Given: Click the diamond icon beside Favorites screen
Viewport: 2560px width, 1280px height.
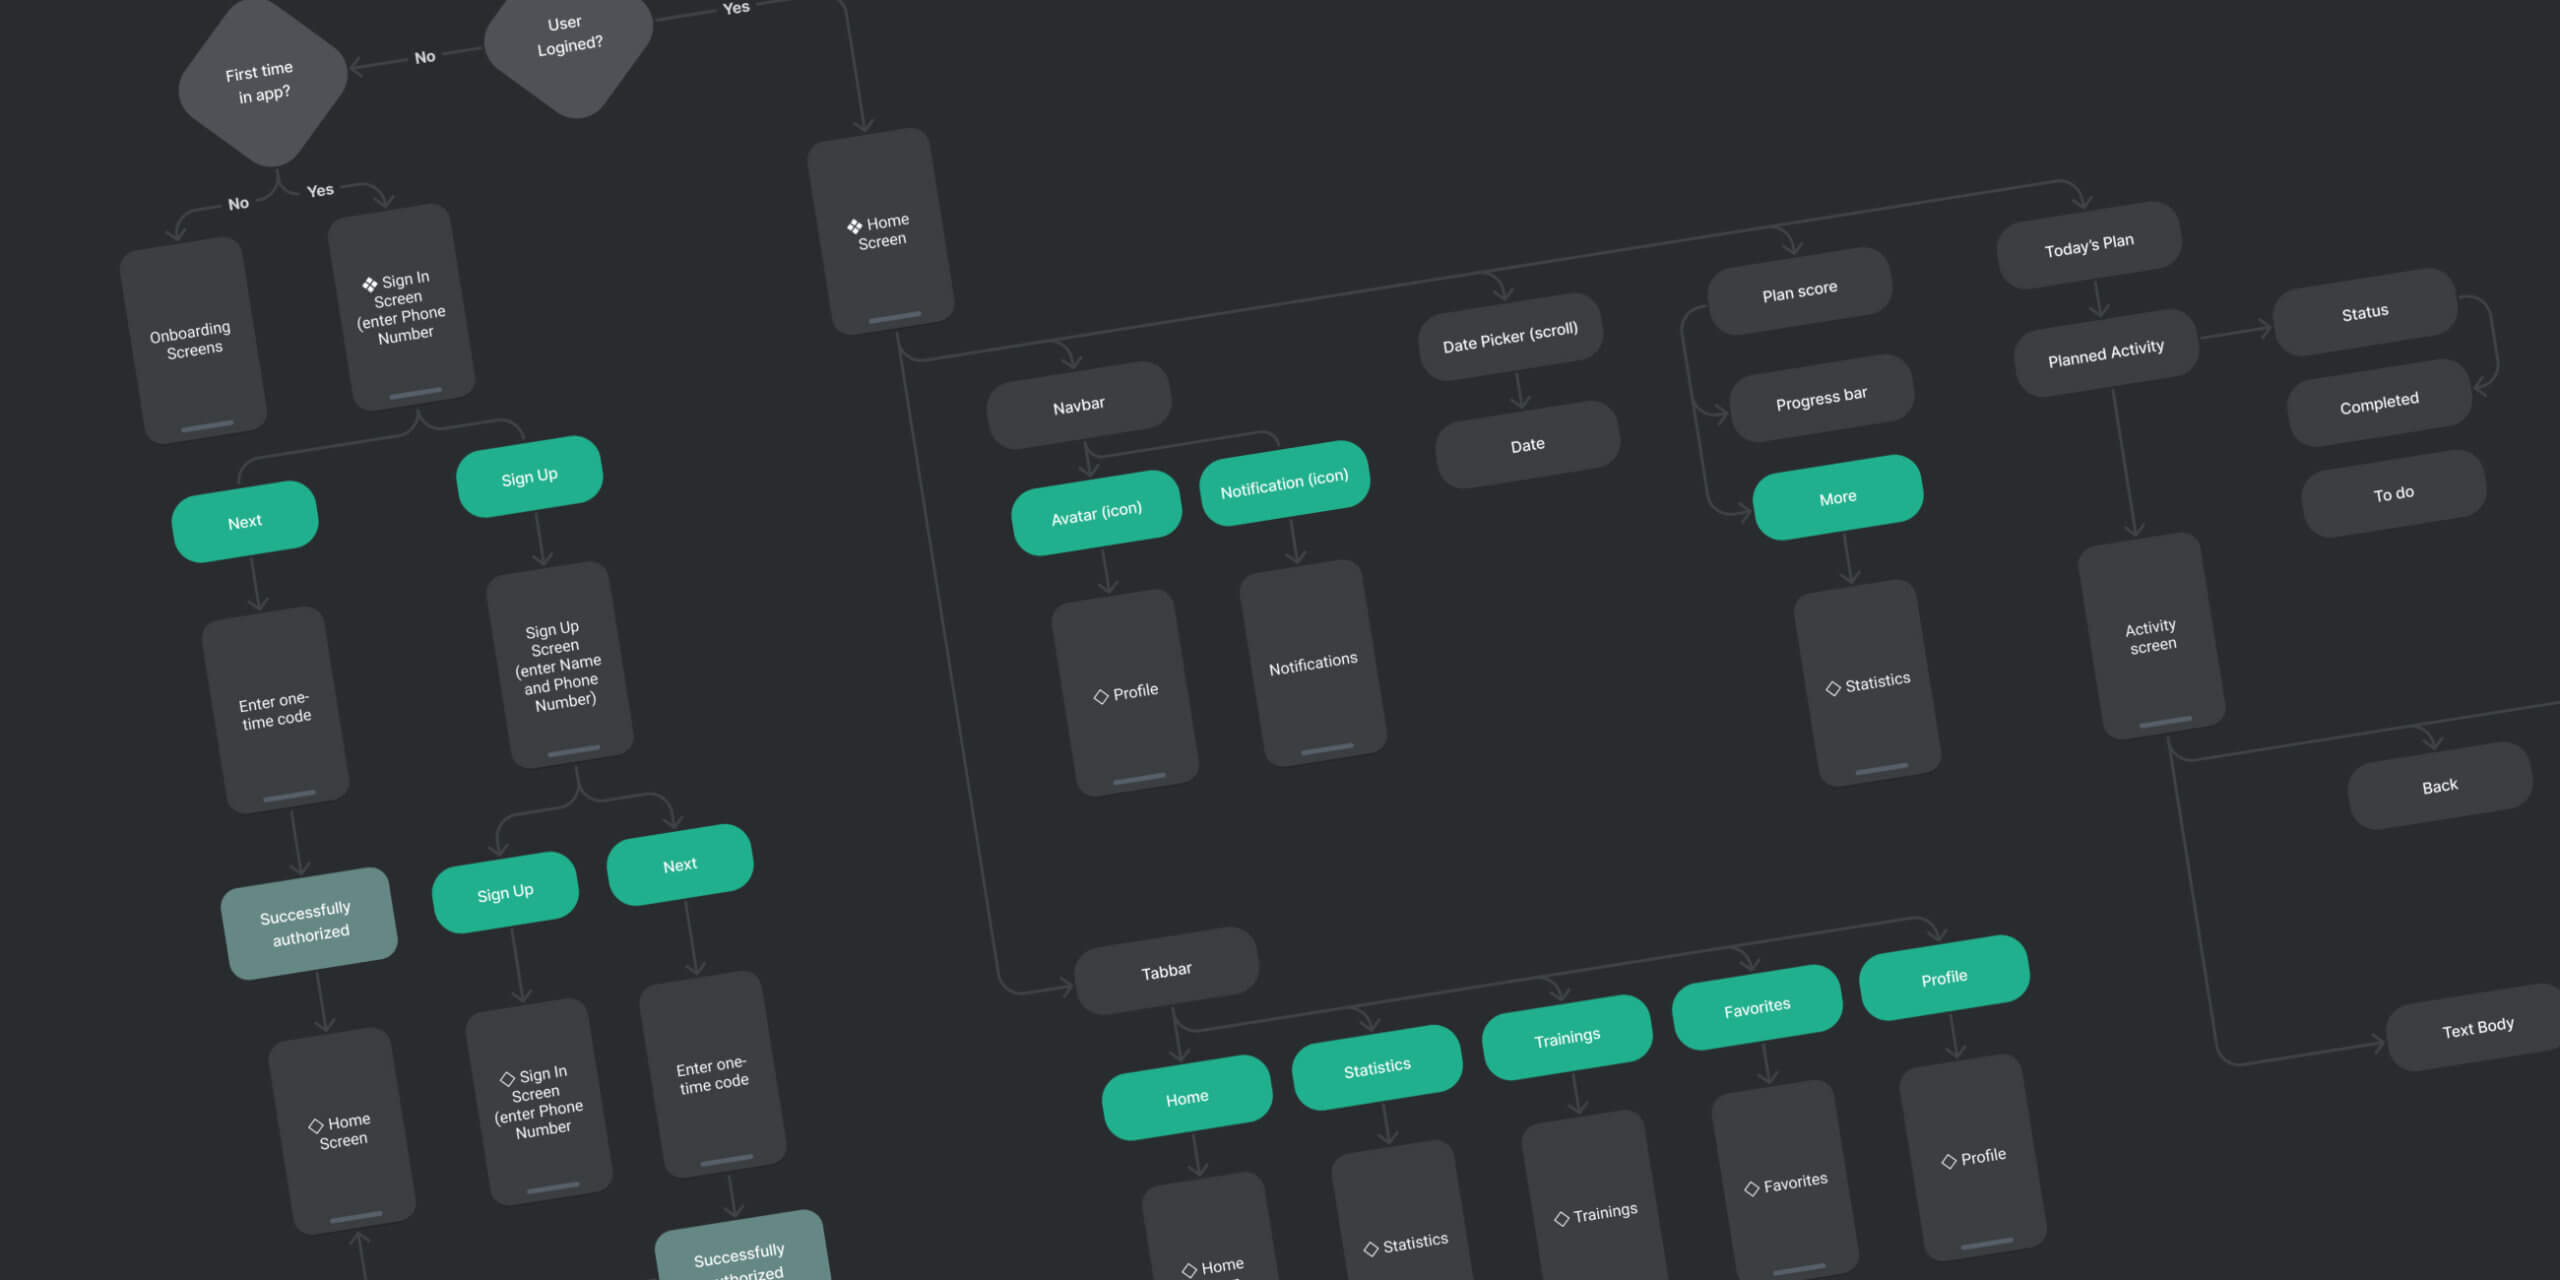Looking at the screenshot, I should (x=1751, y=1189).
